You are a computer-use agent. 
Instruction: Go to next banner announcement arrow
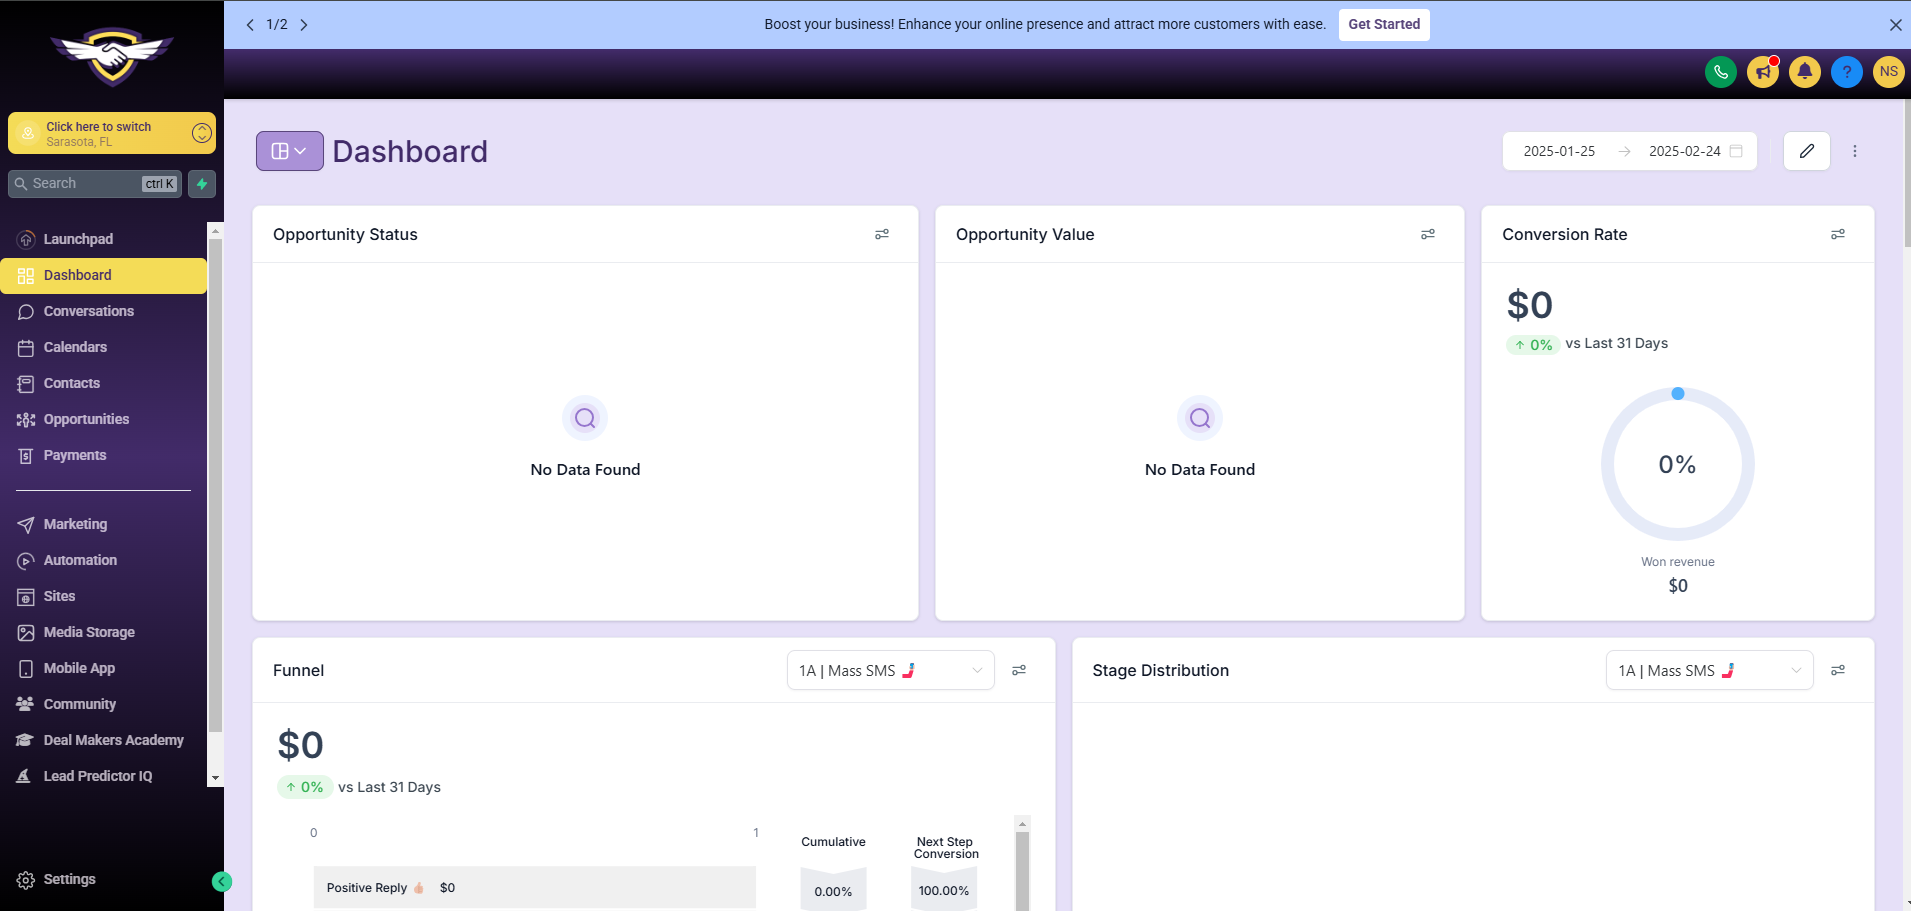(x=304, y=25)
